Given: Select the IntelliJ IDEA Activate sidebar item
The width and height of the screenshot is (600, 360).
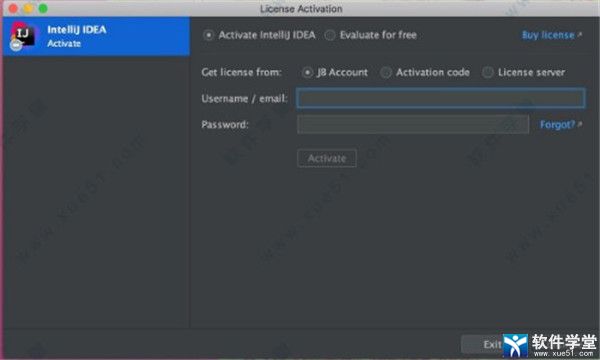Looking at the screenshot, I should click(96, 36).
